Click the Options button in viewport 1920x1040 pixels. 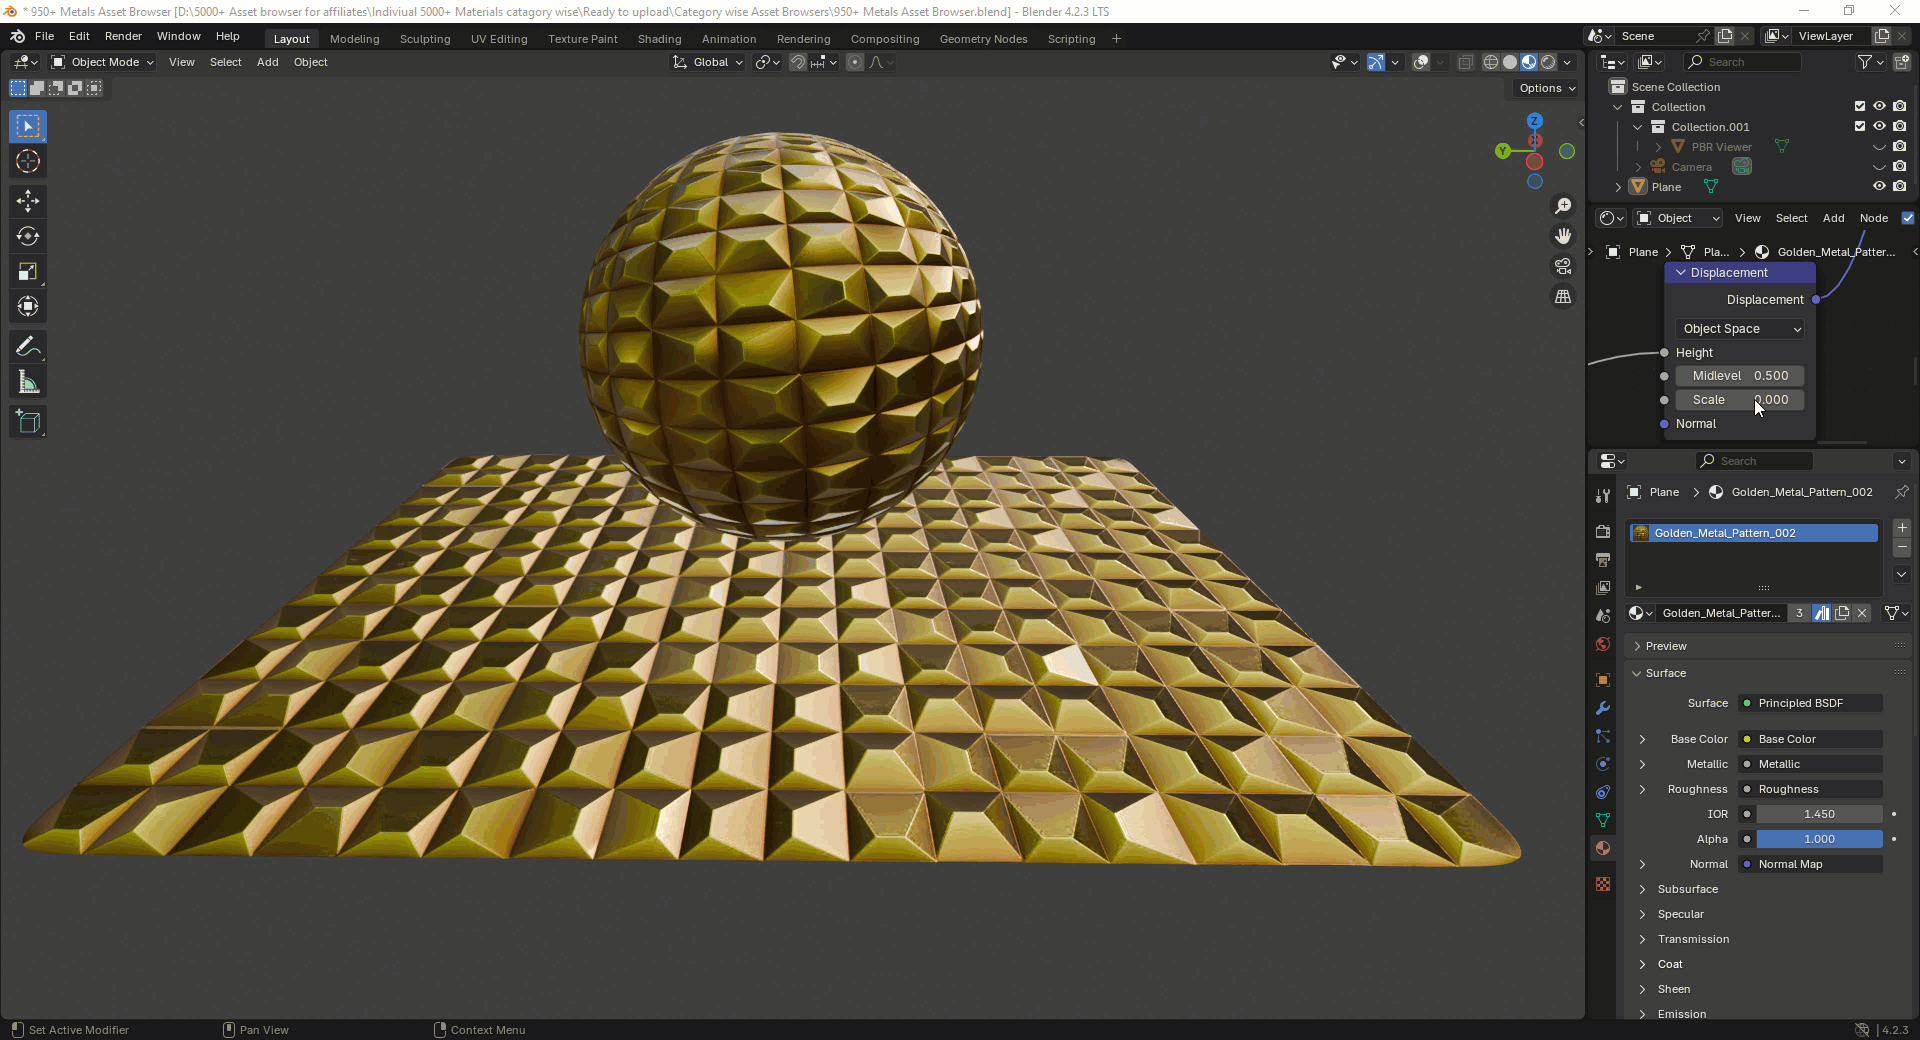(1546, 88)
